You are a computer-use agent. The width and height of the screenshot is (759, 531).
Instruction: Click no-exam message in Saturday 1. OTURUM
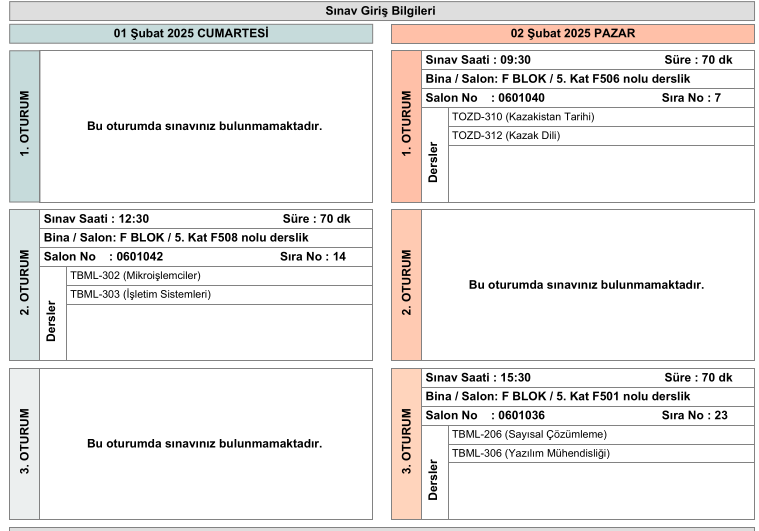[x=205, y=126]
